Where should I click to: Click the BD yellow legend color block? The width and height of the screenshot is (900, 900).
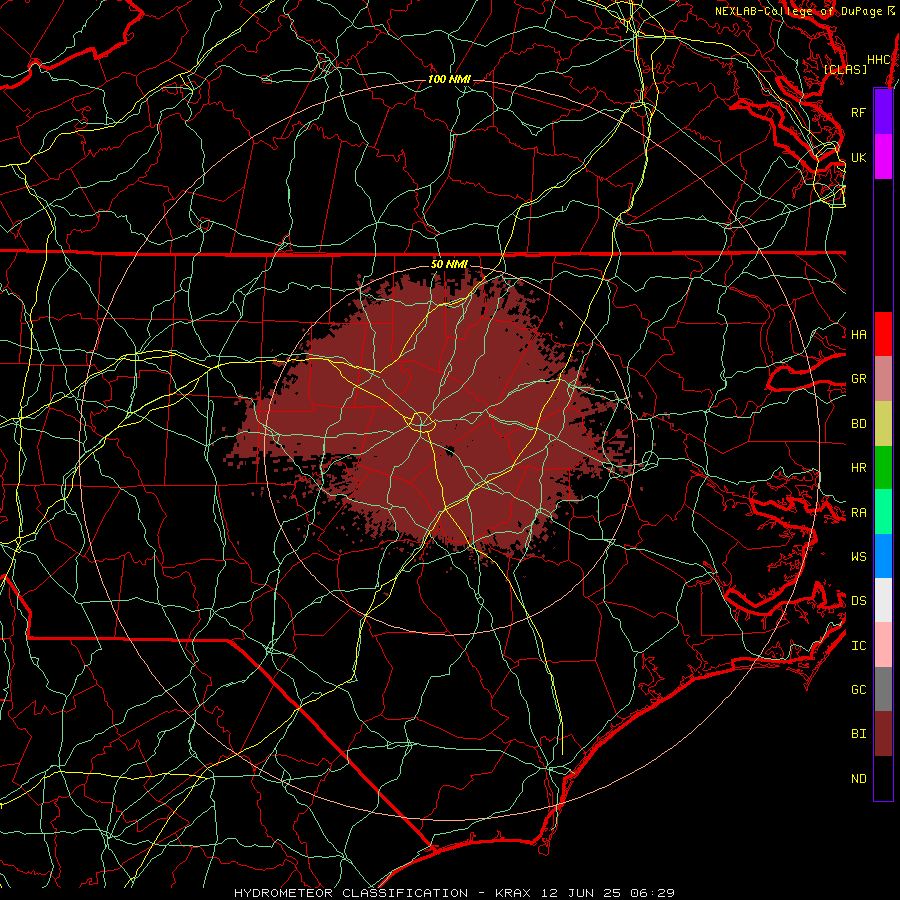pos(883,423)
